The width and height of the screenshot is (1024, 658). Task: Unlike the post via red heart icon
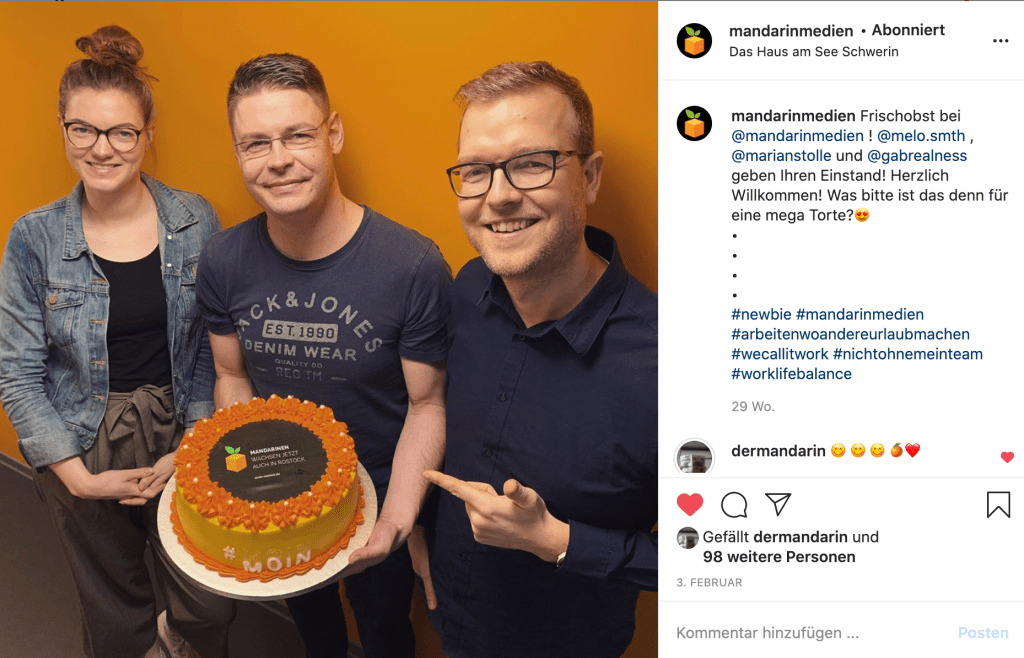click(690, 505)
